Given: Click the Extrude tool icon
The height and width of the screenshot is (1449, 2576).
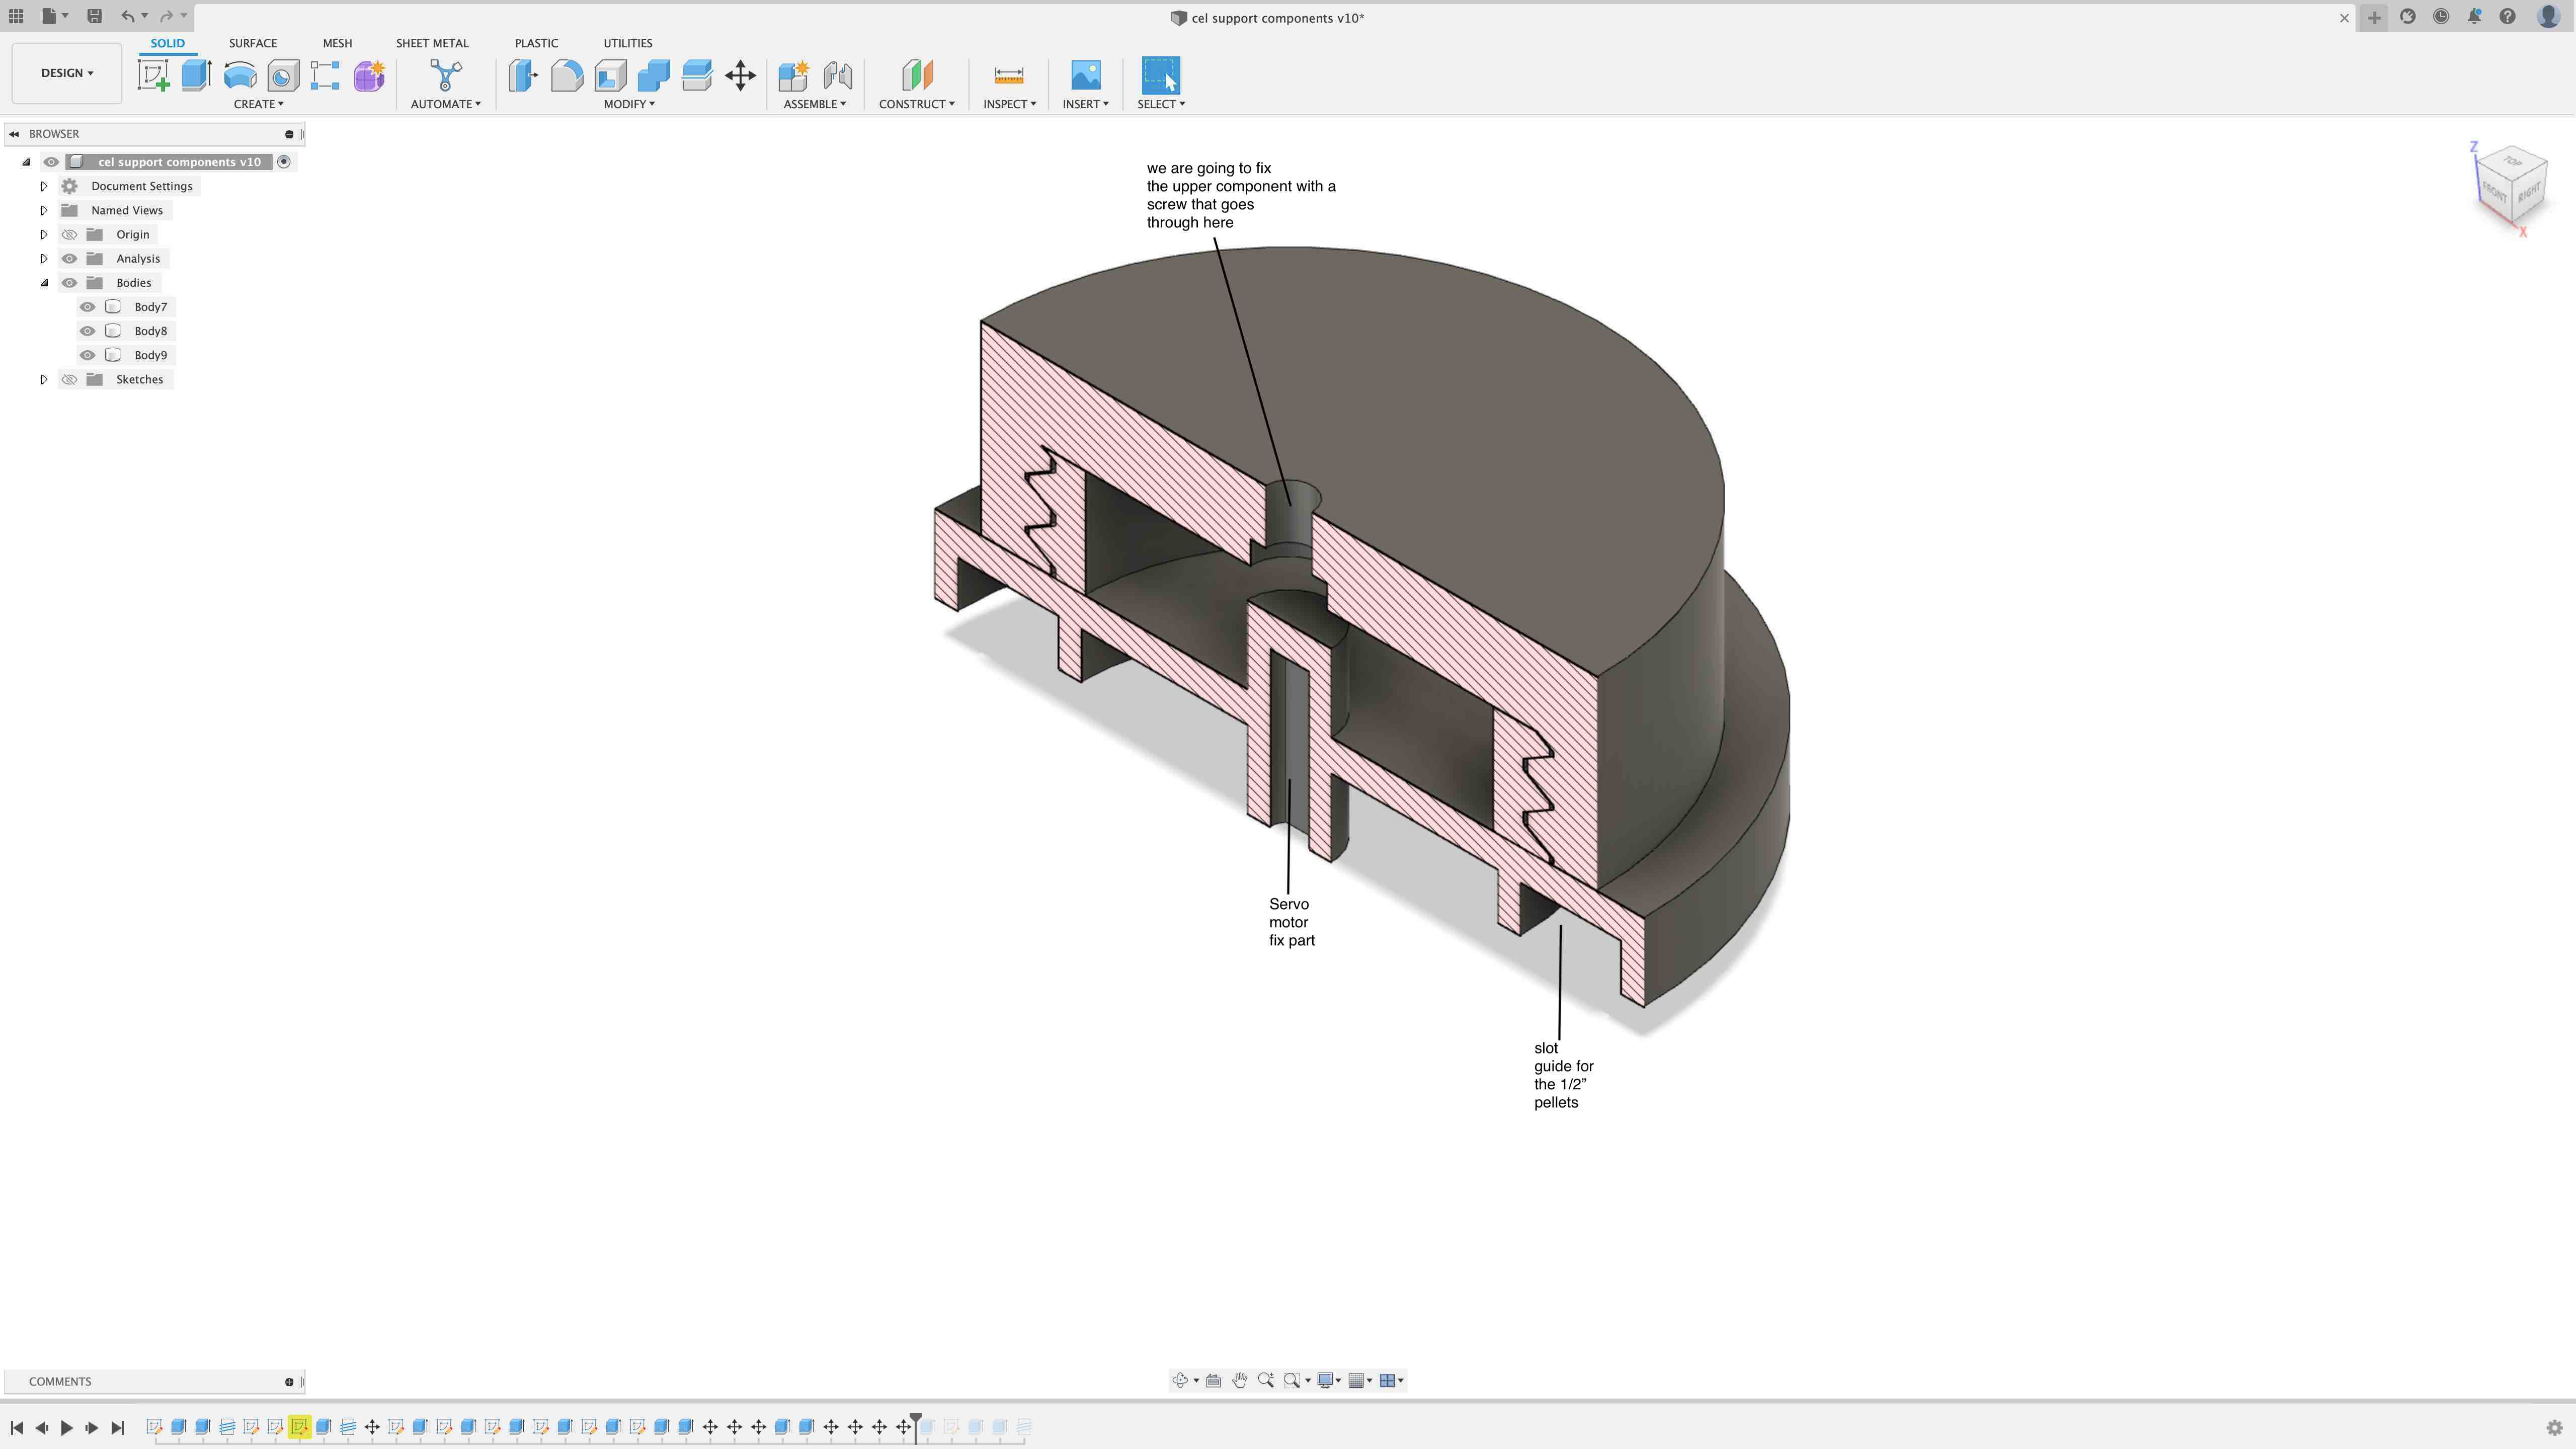Looking at the screenshot, I should (196, 76).
